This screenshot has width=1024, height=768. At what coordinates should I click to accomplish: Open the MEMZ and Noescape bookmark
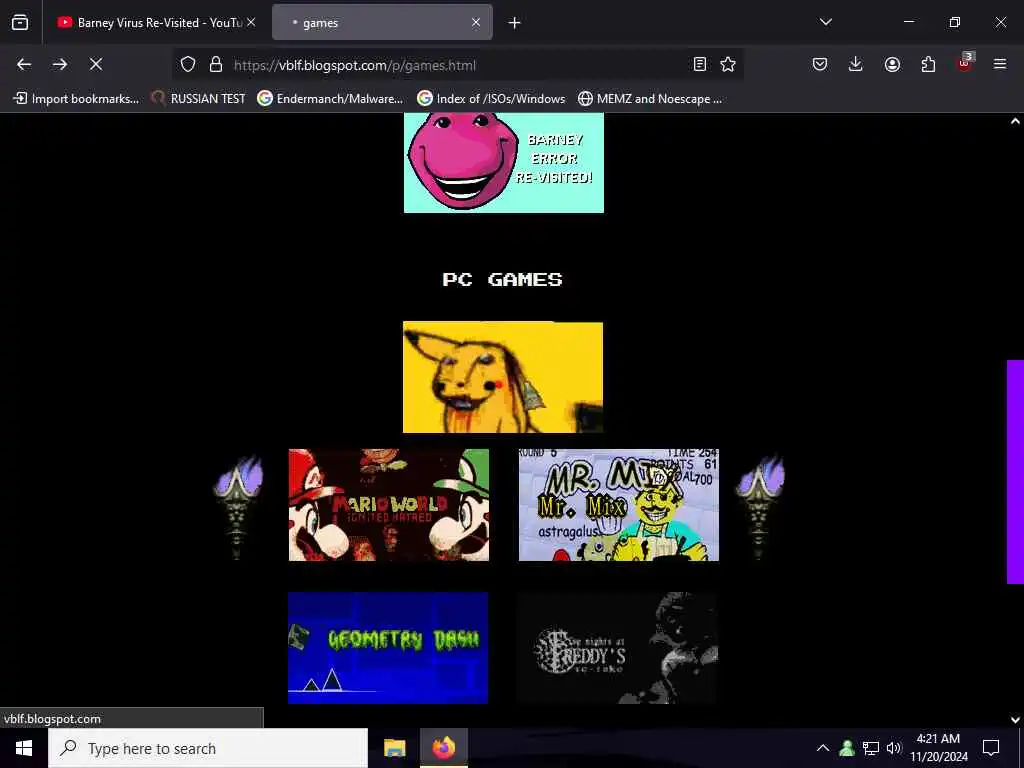(x=650, y=99)
